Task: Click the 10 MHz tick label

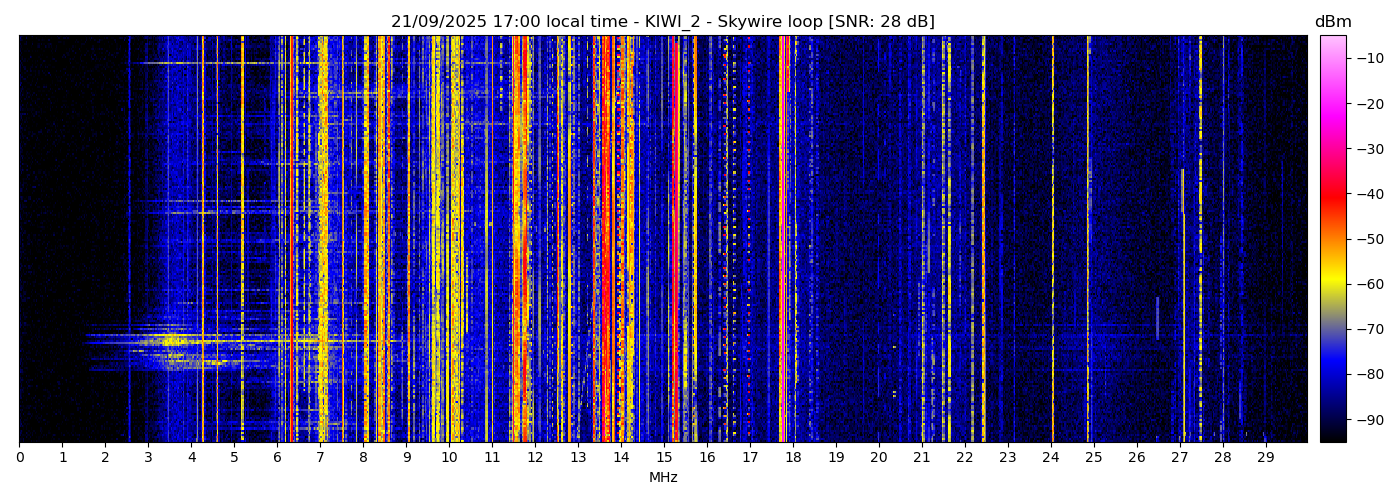Action: click(x=449, y=457)
